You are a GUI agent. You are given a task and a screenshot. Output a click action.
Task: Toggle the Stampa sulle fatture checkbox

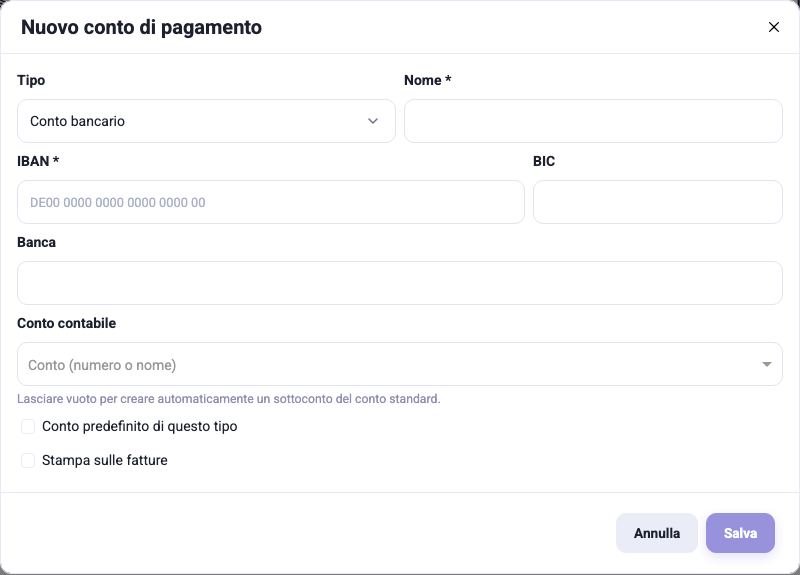point(28,460)
